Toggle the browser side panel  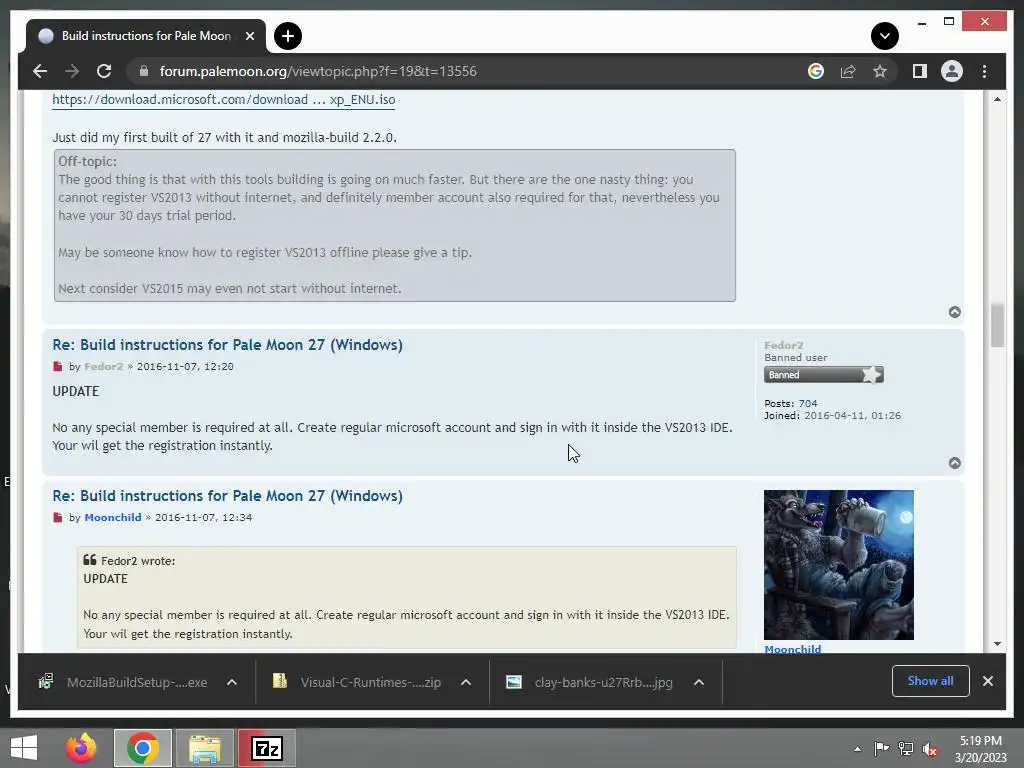(x=920, y=71)
